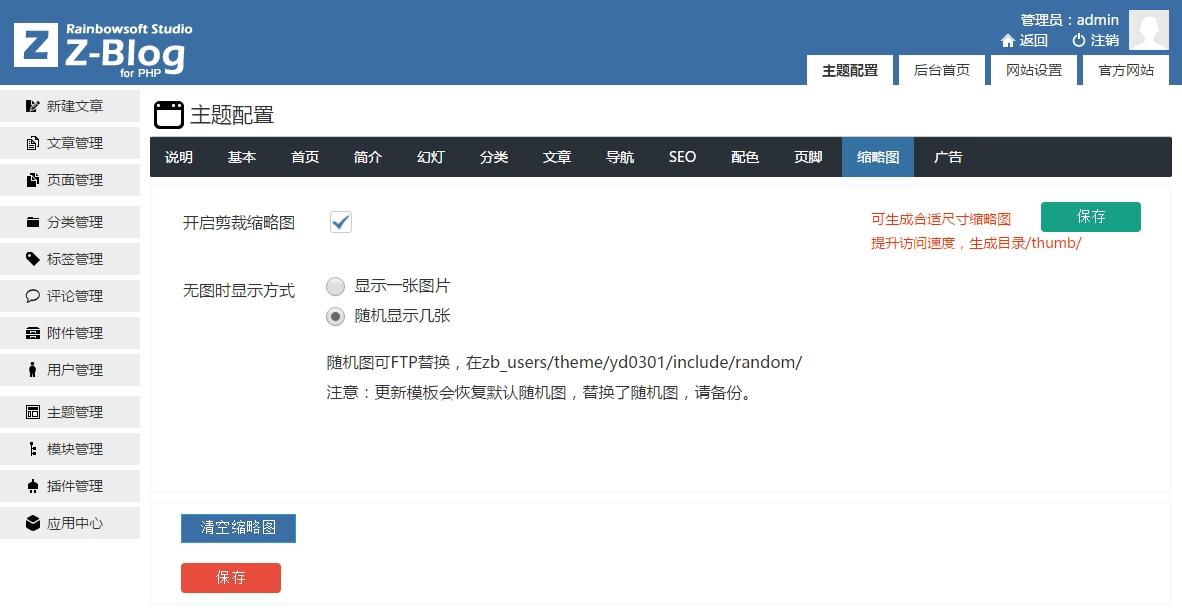Switch to the SEO tab
This screenshot has height=613, width=1182.
(682, 157)
